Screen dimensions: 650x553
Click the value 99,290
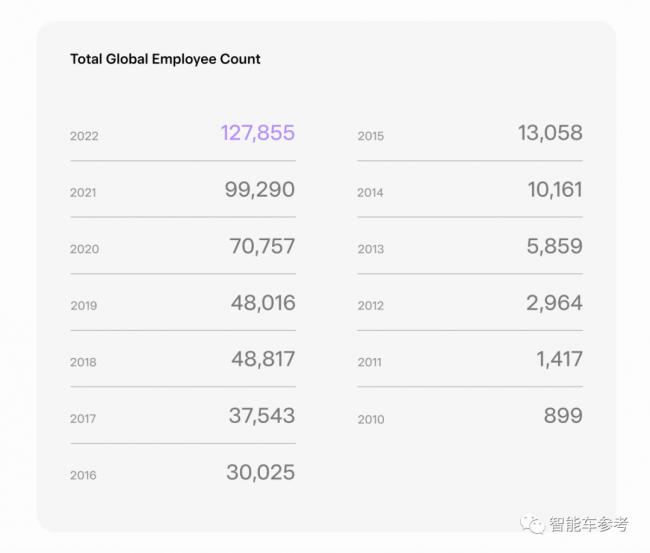tap(260, 190)
